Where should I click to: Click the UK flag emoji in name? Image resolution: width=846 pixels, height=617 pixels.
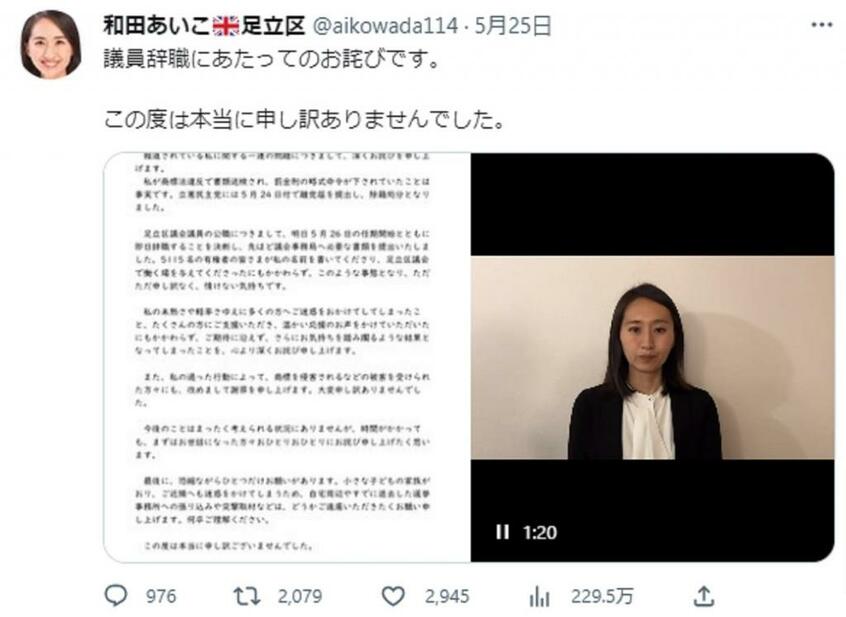click(226, 26)
